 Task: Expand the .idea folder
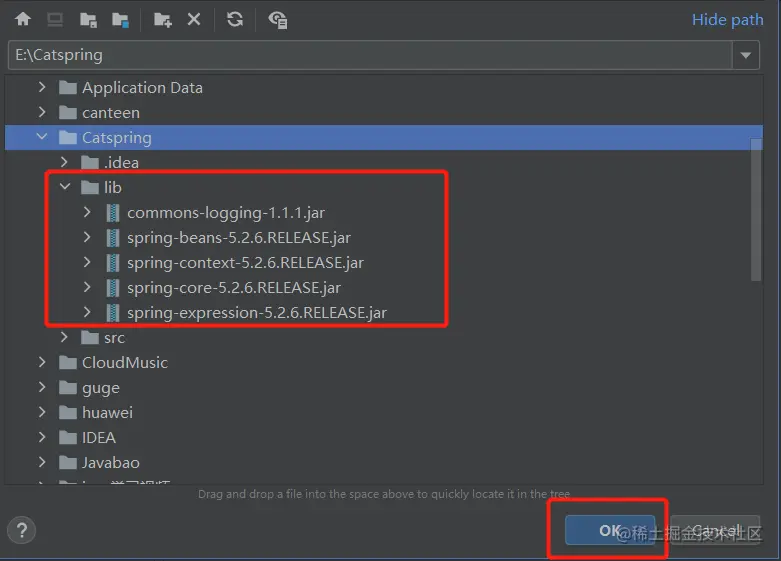pos(64,162)
